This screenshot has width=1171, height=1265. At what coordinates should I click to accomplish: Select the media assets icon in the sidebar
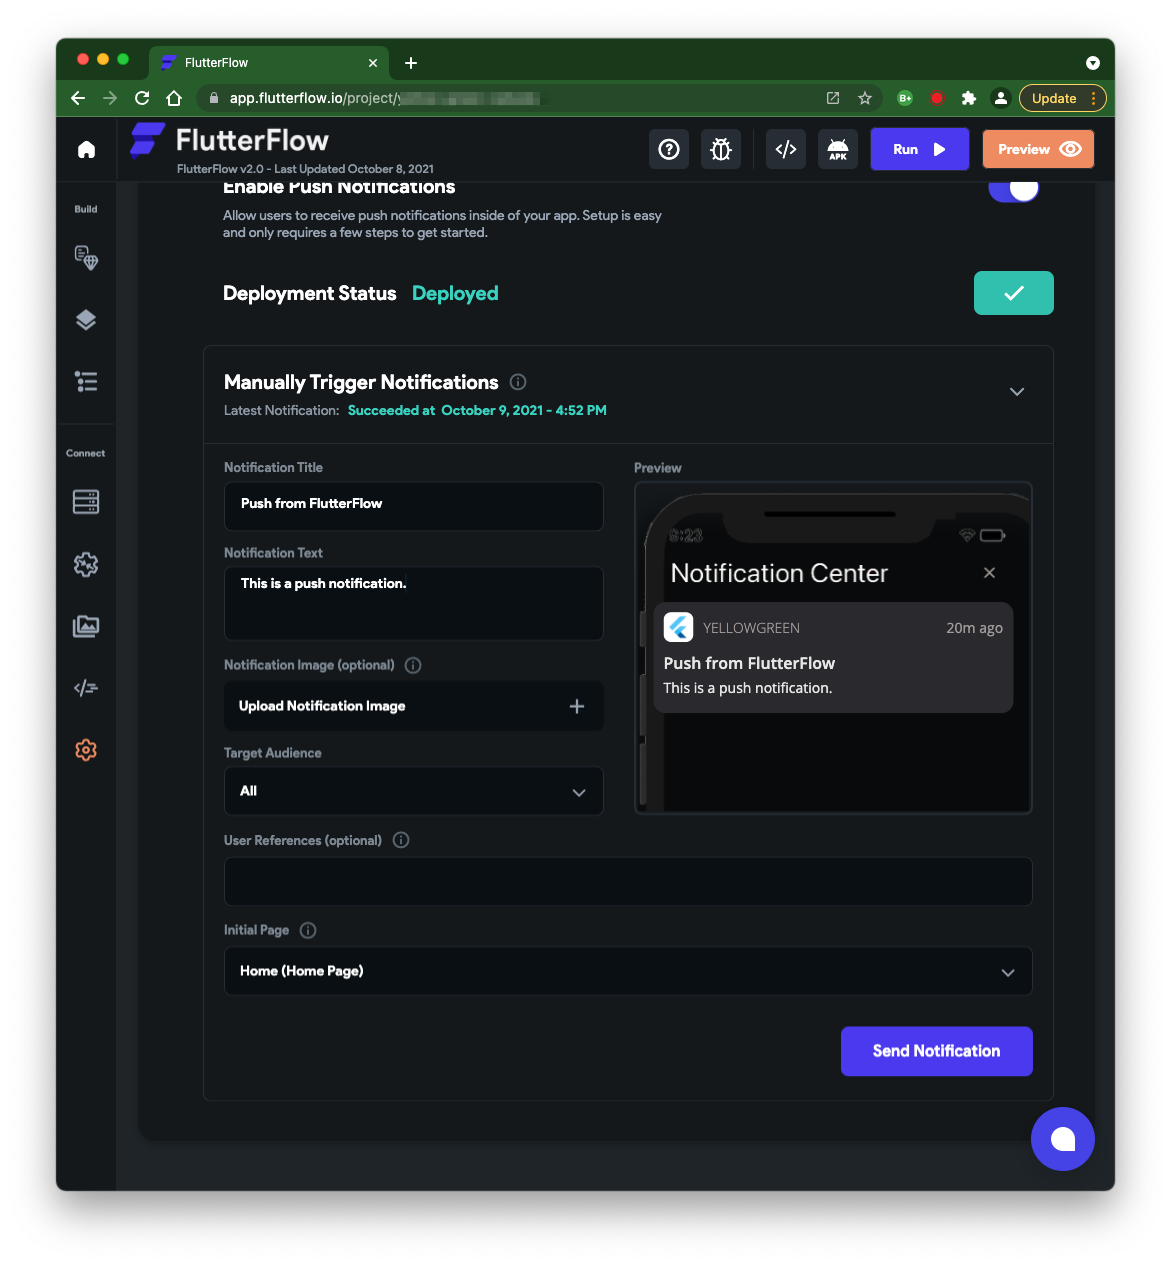(86, 625)
